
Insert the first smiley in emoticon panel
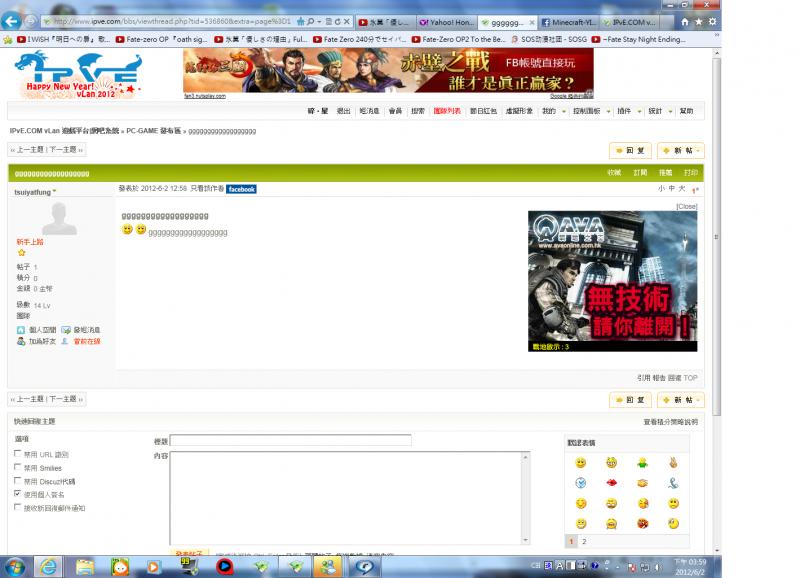[x=581, y=463]
